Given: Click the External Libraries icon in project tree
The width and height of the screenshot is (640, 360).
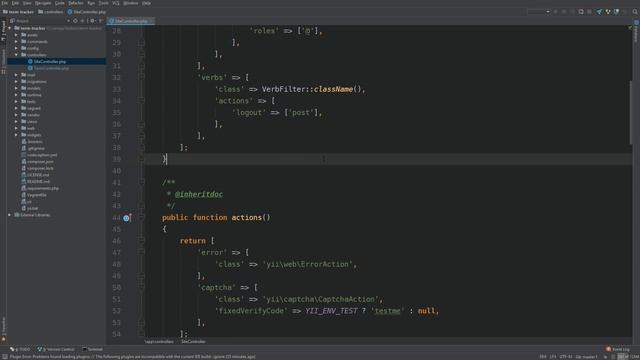Looking at the screenshot, I should tap(17, 215).
